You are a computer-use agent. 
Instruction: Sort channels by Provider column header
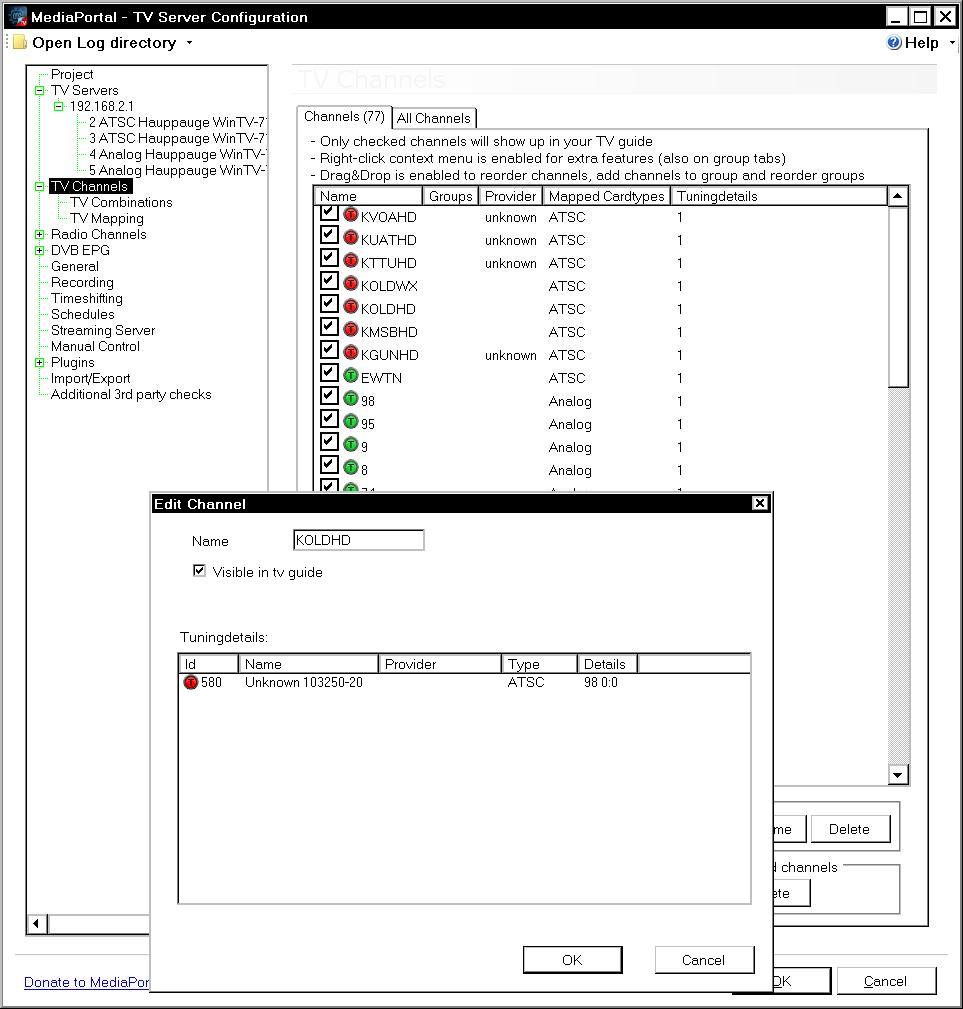click(x=511, y=196)
